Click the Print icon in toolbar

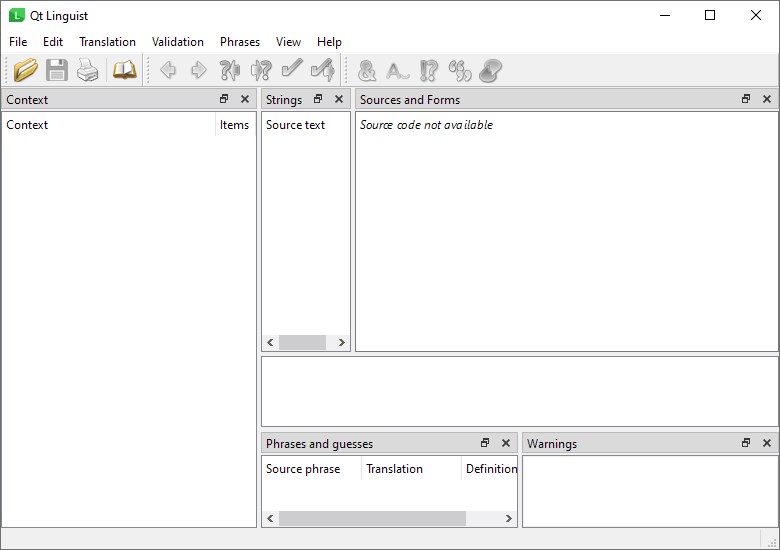[88, 70]
